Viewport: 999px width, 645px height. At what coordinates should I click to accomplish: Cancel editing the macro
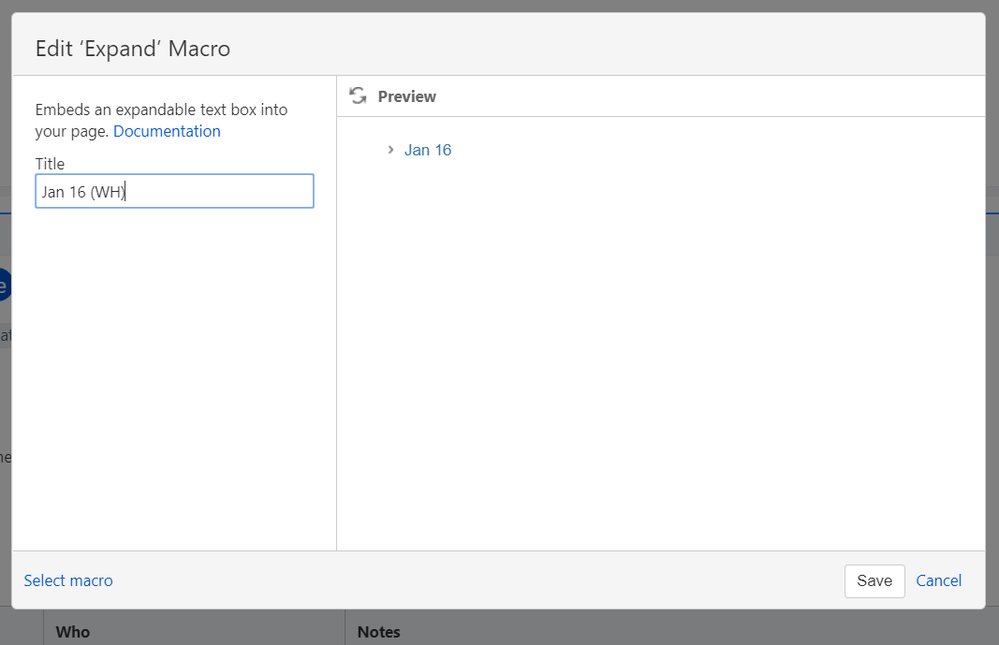(x=938, y=581)
